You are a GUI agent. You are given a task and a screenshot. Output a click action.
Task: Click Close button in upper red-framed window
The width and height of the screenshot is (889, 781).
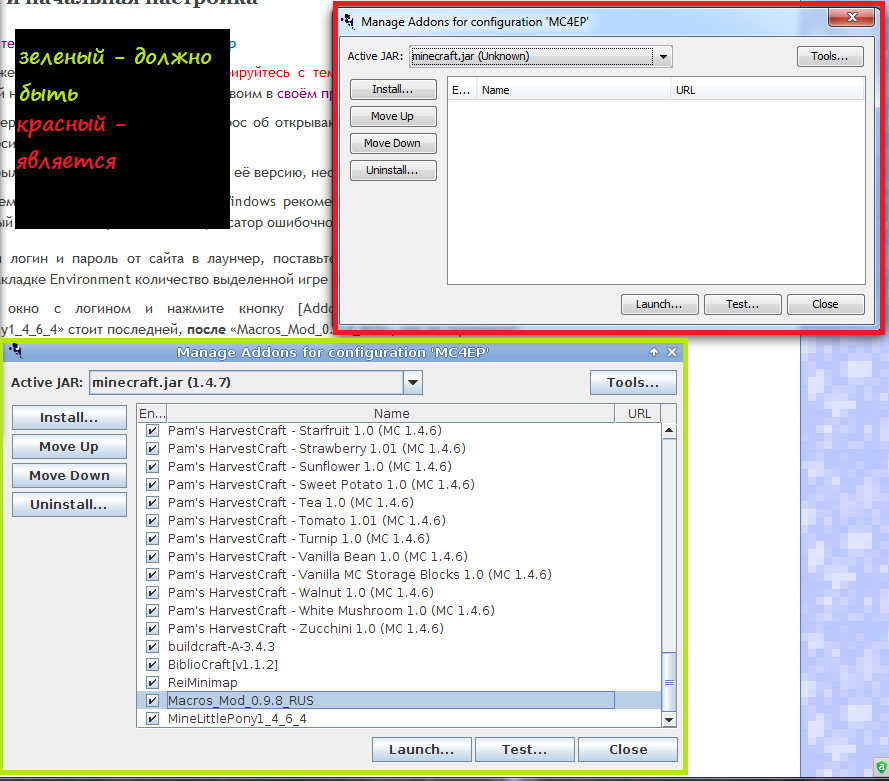pos(826,304)
